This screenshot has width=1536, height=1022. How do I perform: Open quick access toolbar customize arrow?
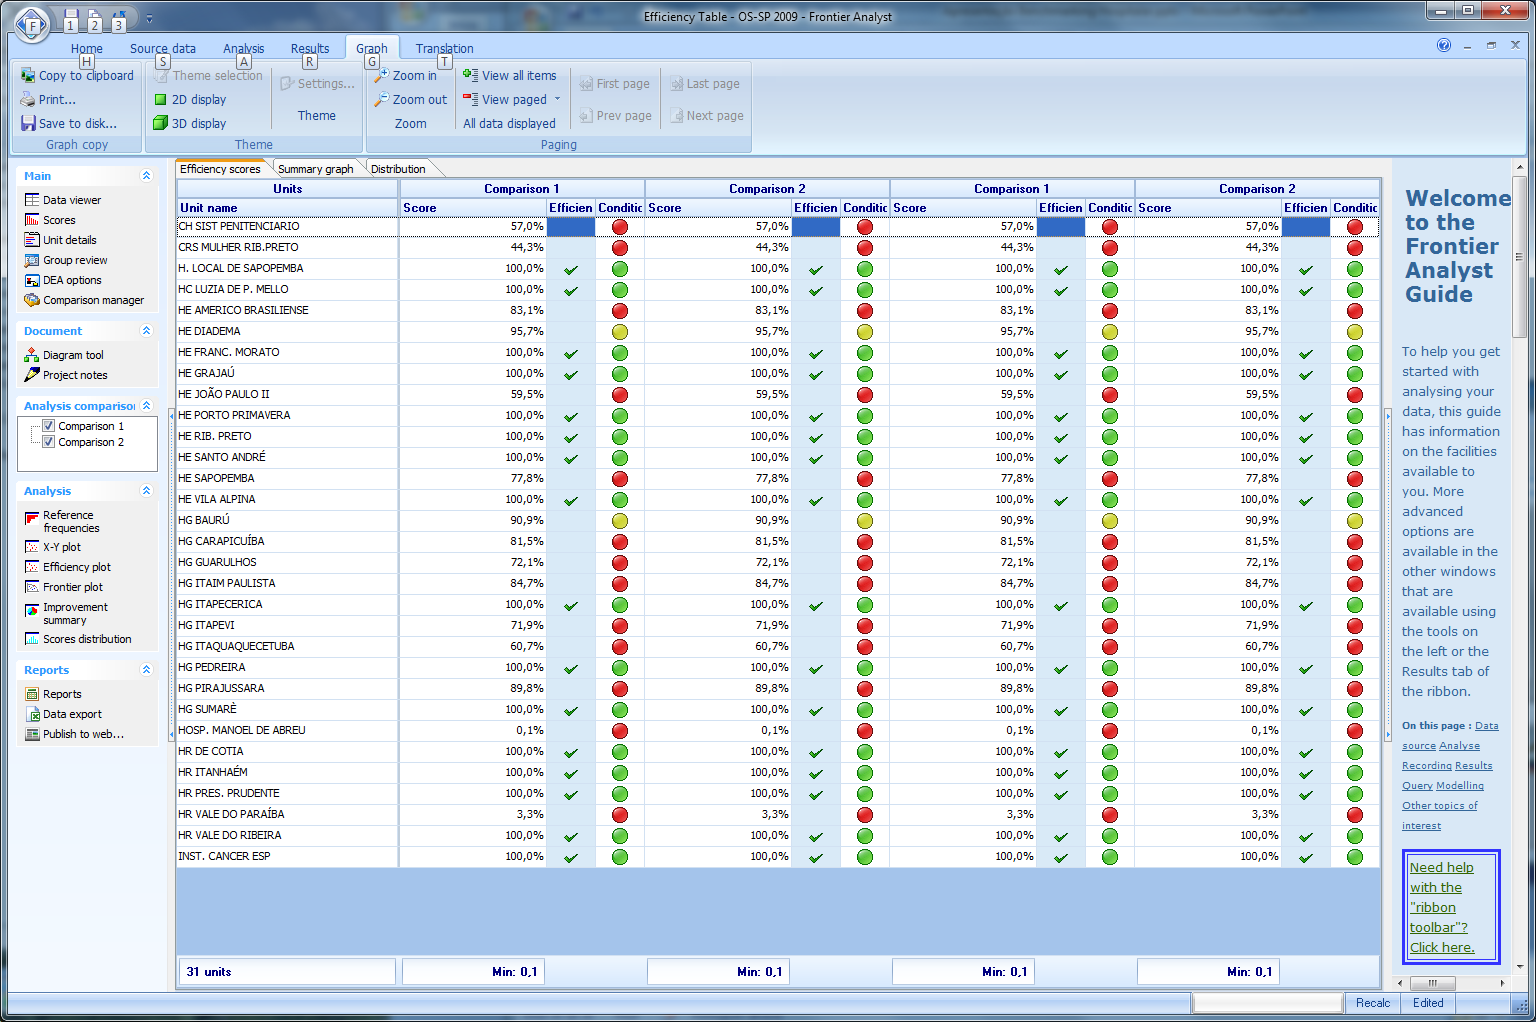(x=149, y=19)
